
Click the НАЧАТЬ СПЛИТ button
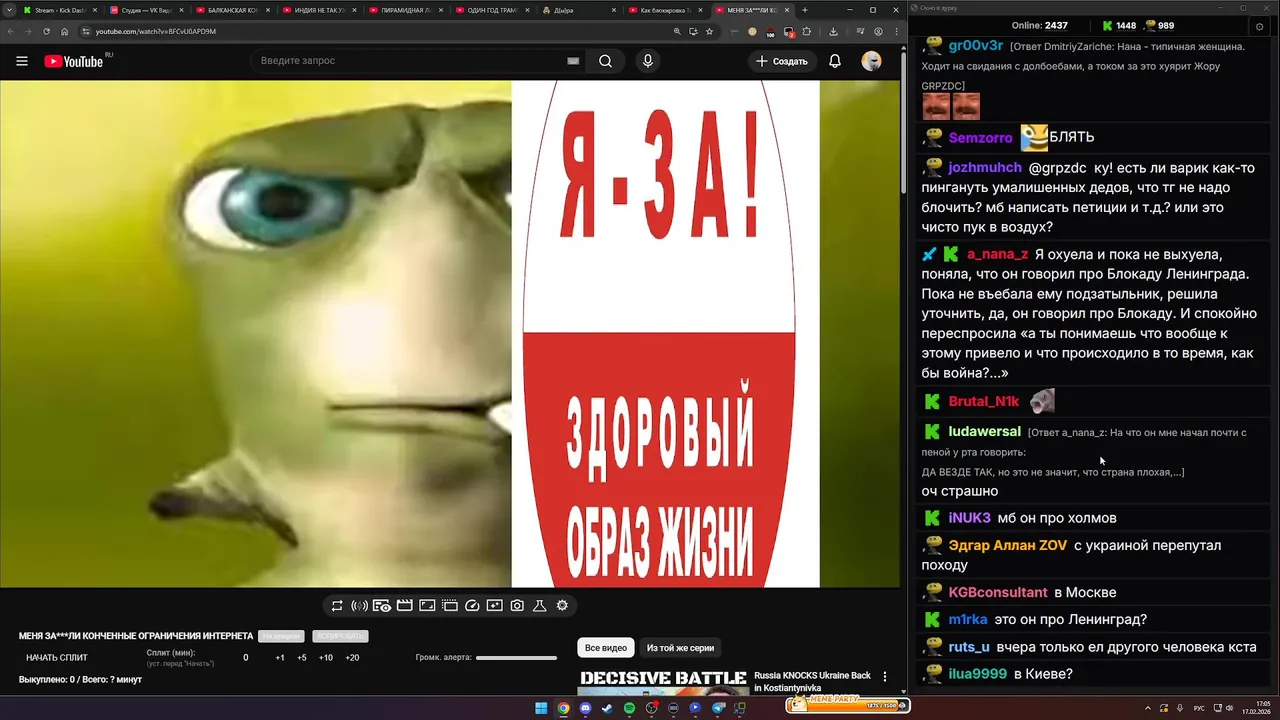57,658
